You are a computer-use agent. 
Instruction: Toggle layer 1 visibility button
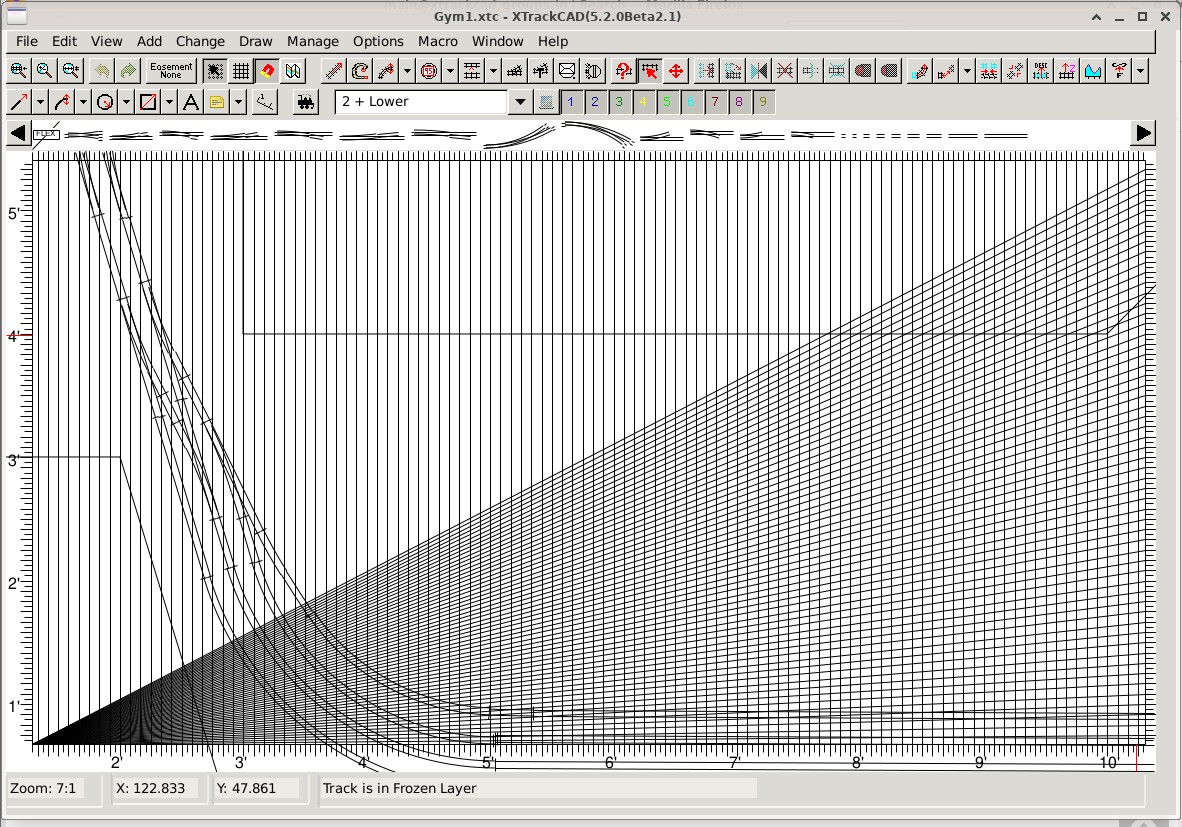570,102
